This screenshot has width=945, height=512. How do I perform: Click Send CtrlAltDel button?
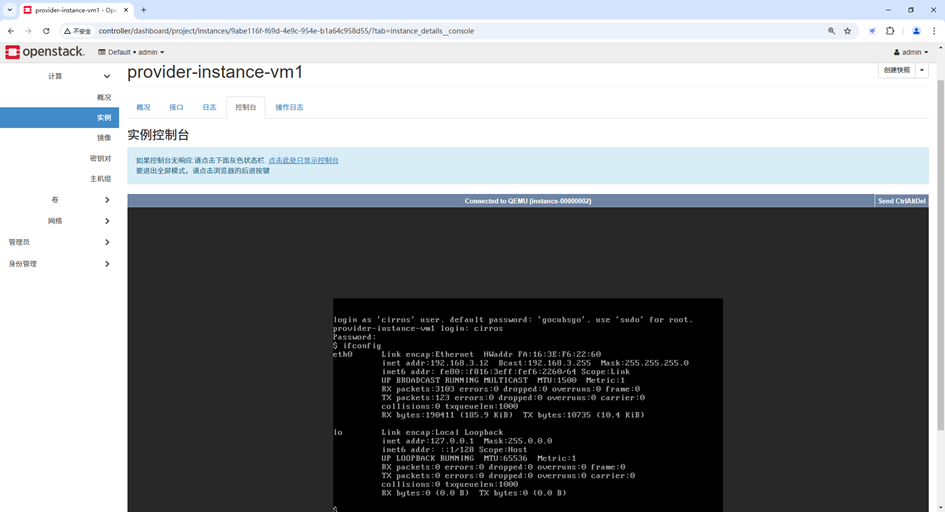pos(902,201)
